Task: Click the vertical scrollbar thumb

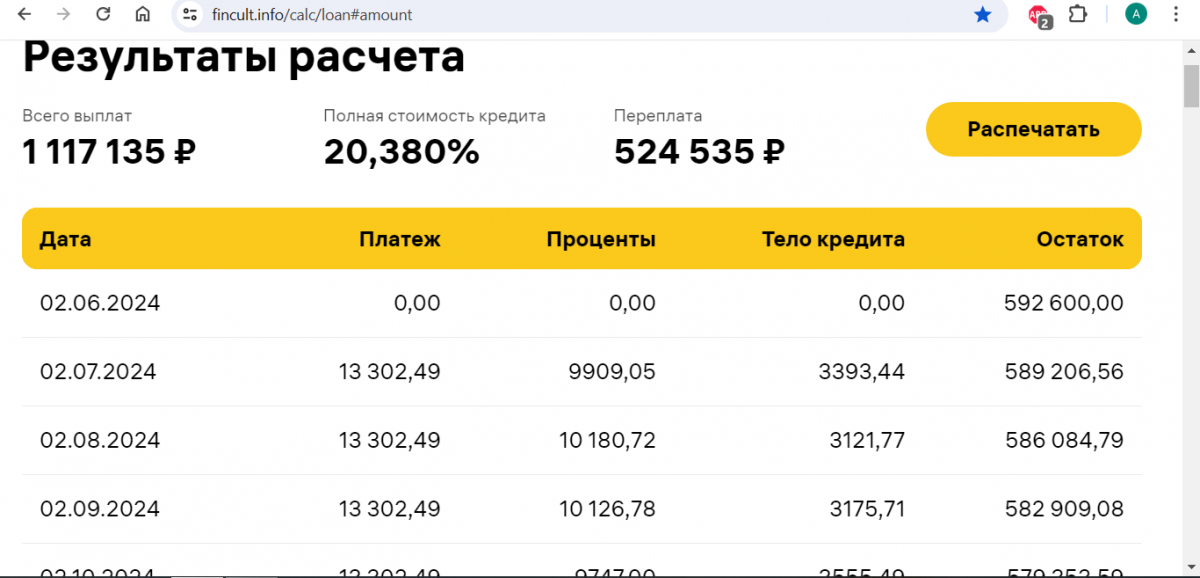Action: point(1191,86)
